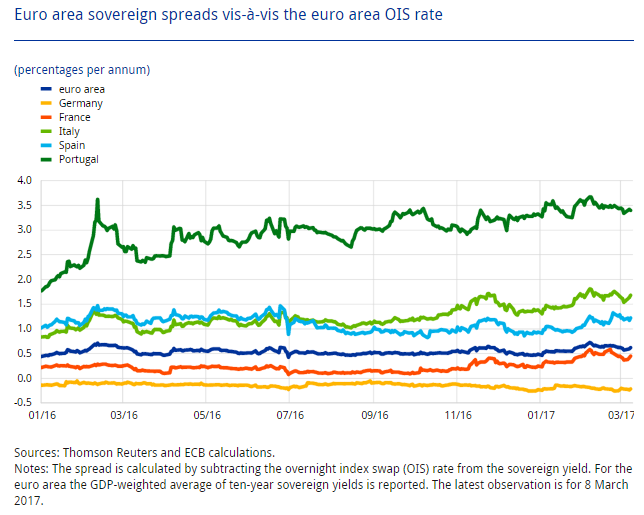The width and height of the screenshot is (644, 515).
Task: Select the 'euro area' legend label
Action: [81, 90]
